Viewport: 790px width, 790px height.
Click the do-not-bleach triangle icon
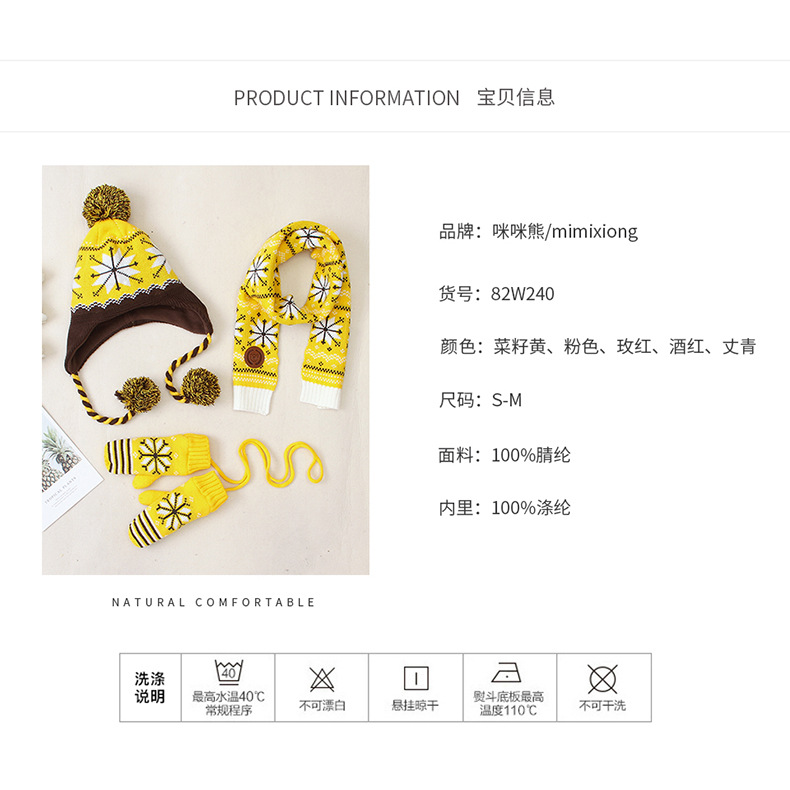point(322,680)
